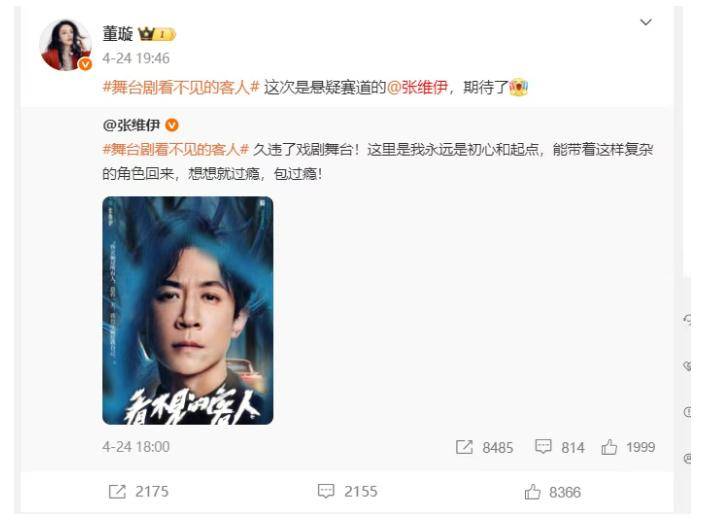The width and height of the screenshot is (718, 520).
Task: Expand the post options chevron
Action: click(646, 22)
